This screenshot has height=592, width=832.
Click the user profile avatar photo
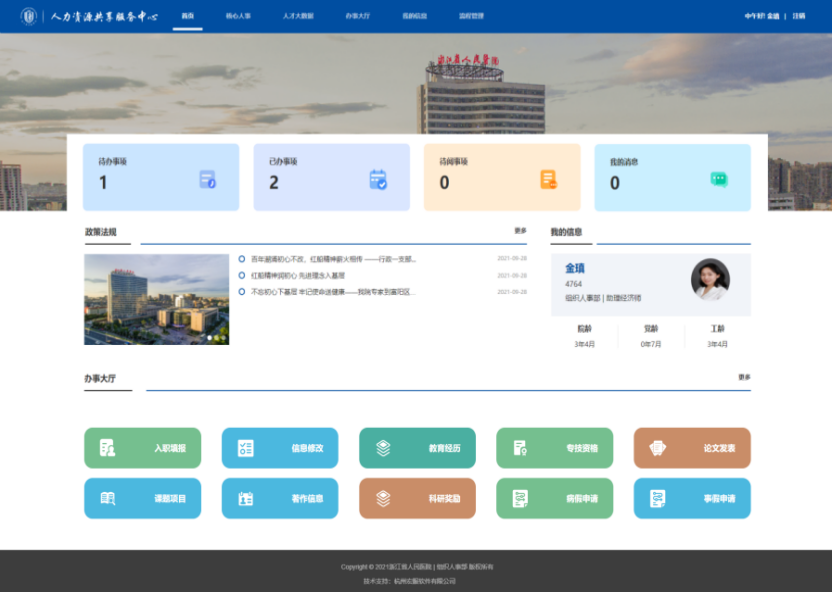[x=710, y=279]
